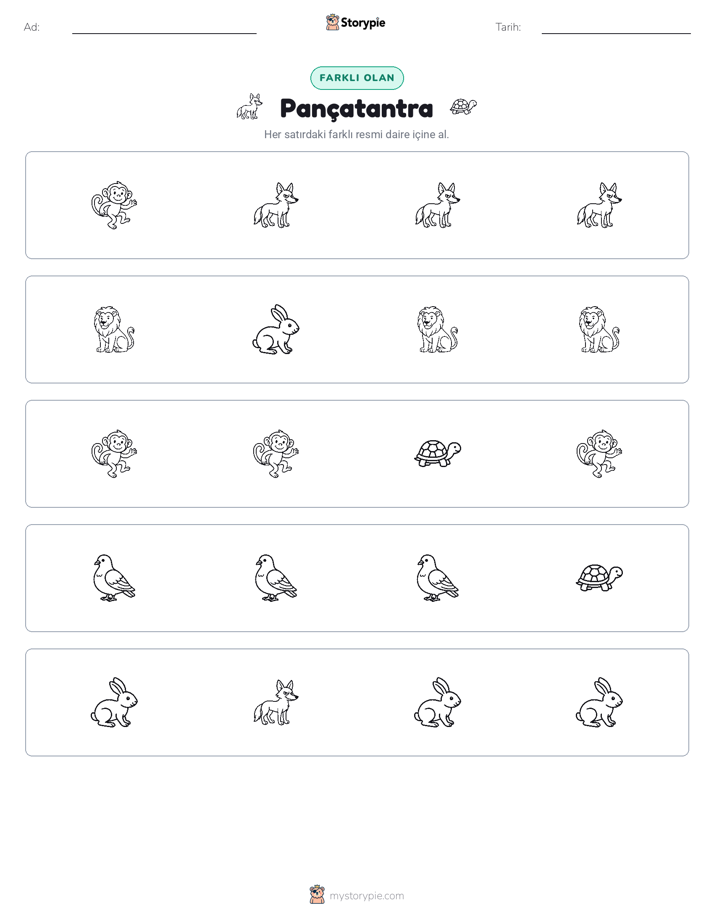714x924 pixels.
Task: Select the rabbit among the lions
Action: coord(276,329)
